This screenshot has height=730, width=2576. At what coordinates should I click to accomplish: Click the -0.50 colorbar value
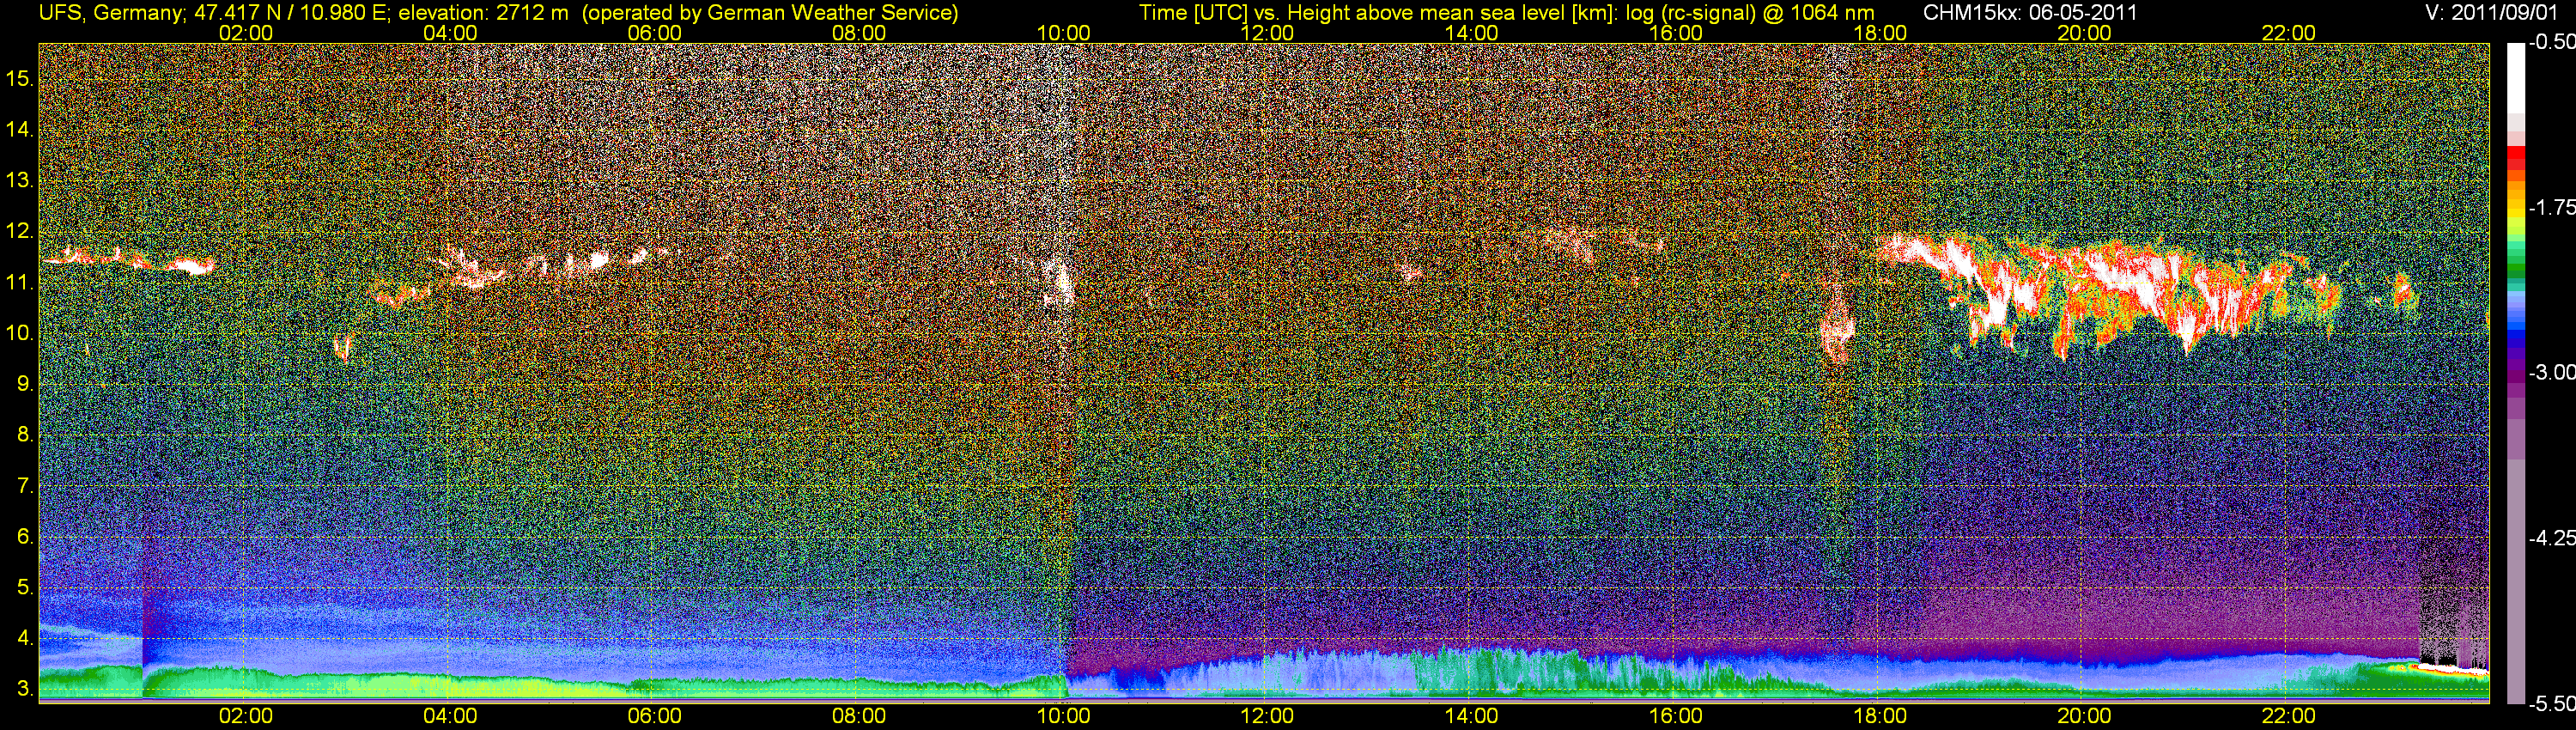(x=2552, y=43)
